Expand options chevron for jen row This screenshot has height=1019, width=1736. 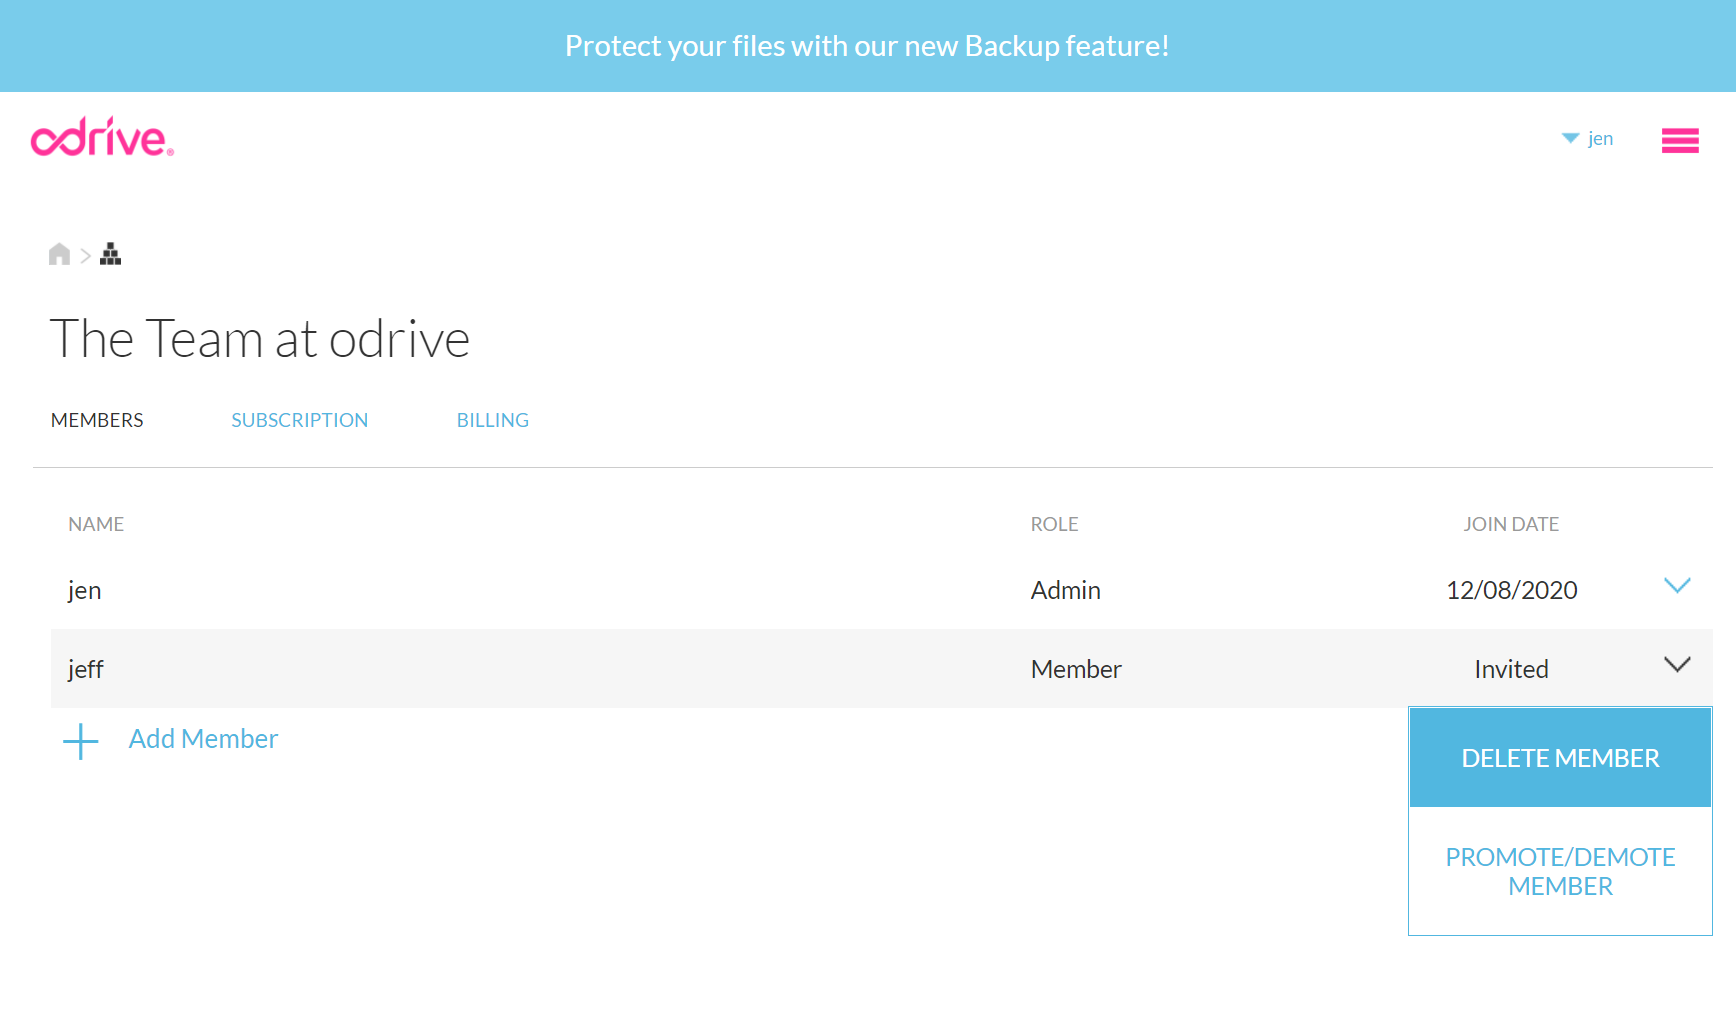click(x=1676, y=586)
